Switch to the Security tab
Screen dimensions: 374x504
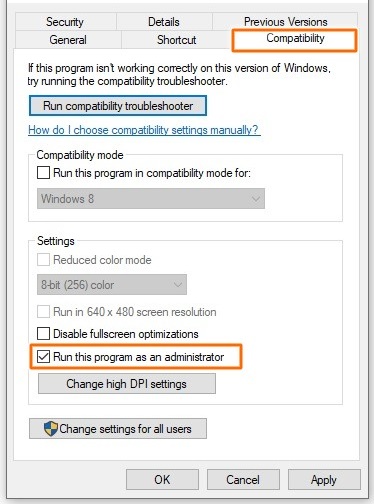(65, 22)
